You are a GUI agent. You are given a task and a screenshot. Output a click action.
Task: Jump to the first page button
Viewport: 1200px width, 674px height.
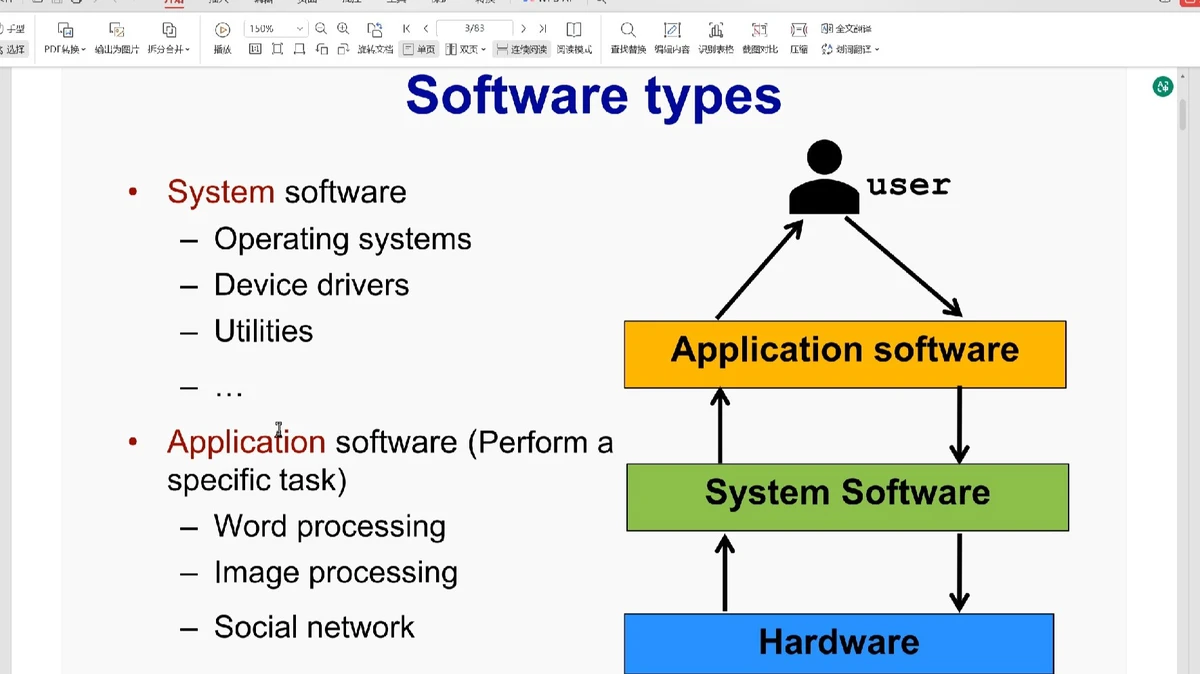point(406,29)
